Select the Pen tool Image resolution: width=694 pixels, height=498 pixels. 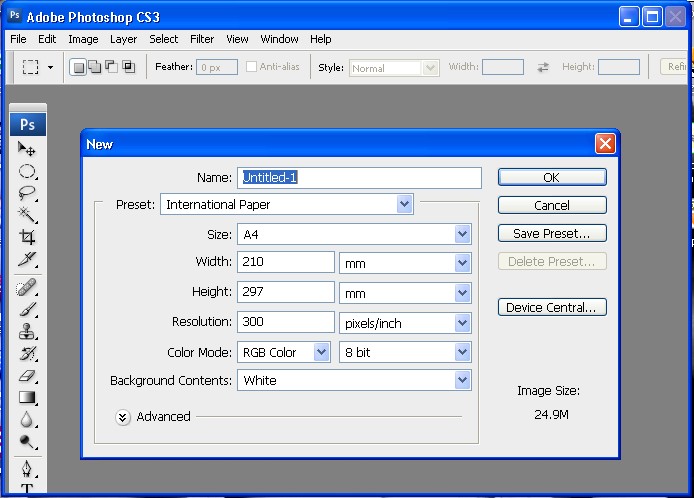(x=27, y=469)
